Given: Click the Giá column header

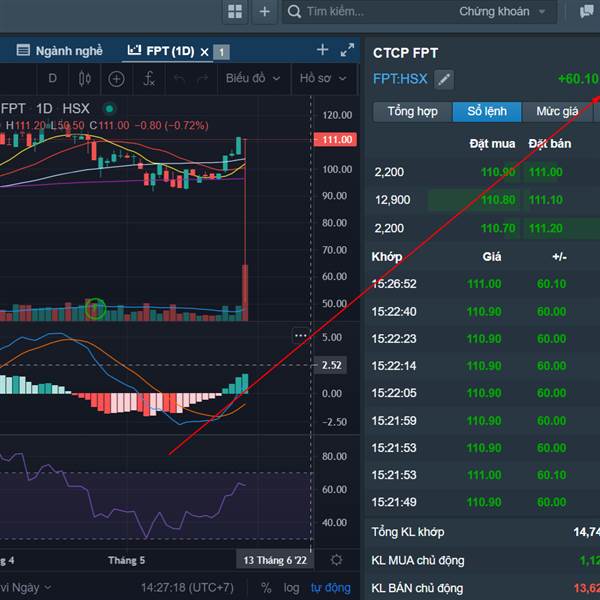Looking at the screenshot, I should click(492, 257).
